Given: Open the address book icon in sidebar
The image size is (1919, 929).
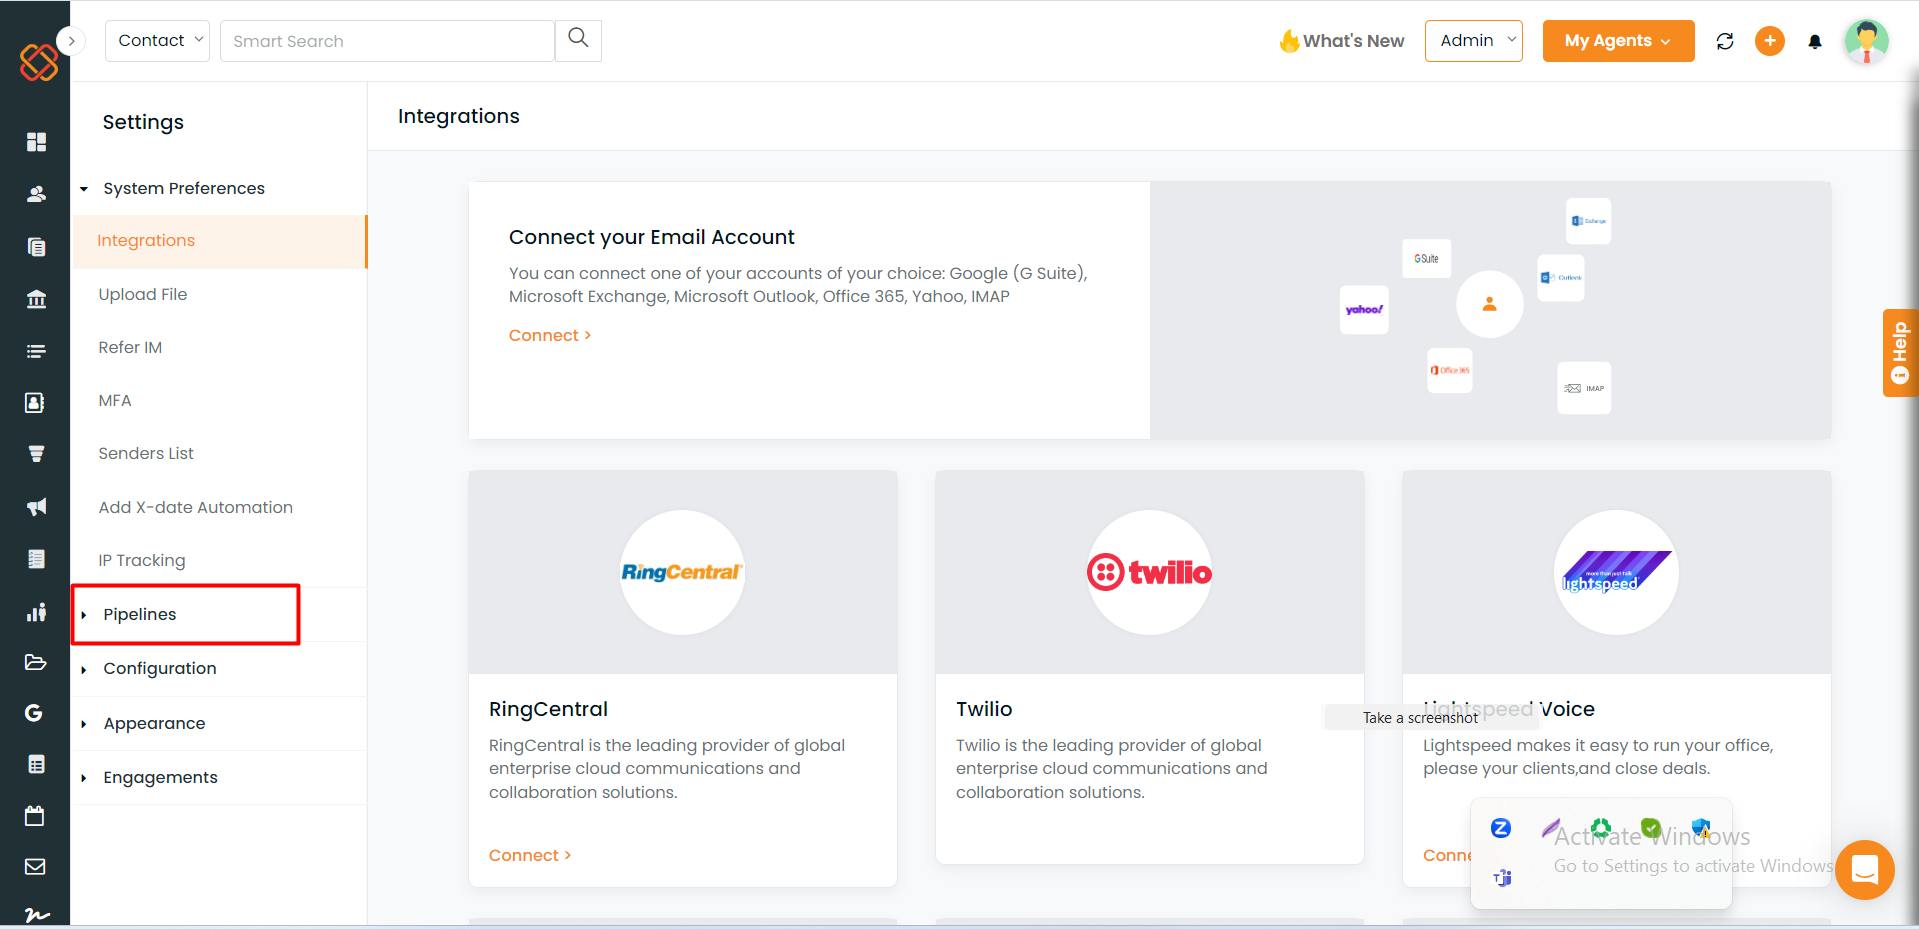Looking at the screenshot, I should pyautogui.click(x=35, y=403).
